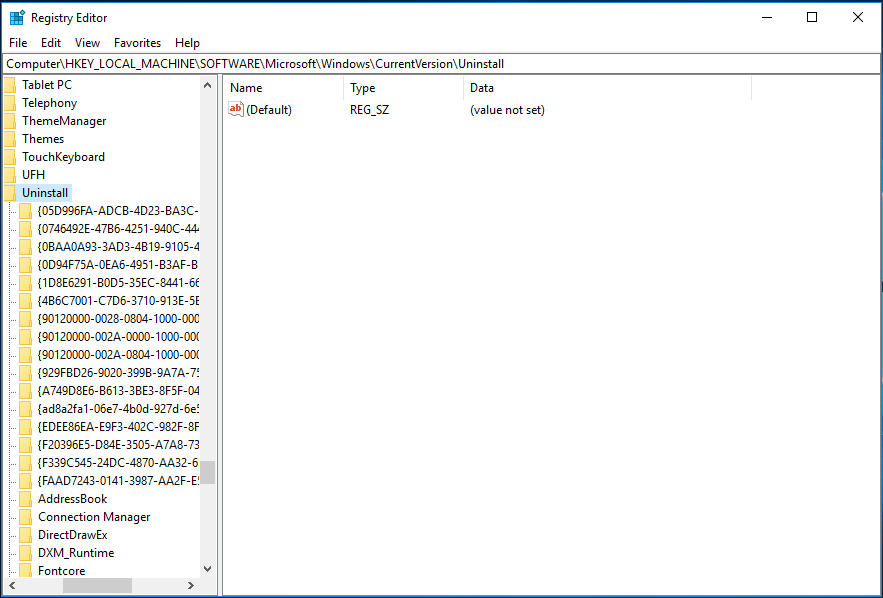Click folder icon of {F339C545-24DC key
883x598 pixels.
tap(25, 463)
